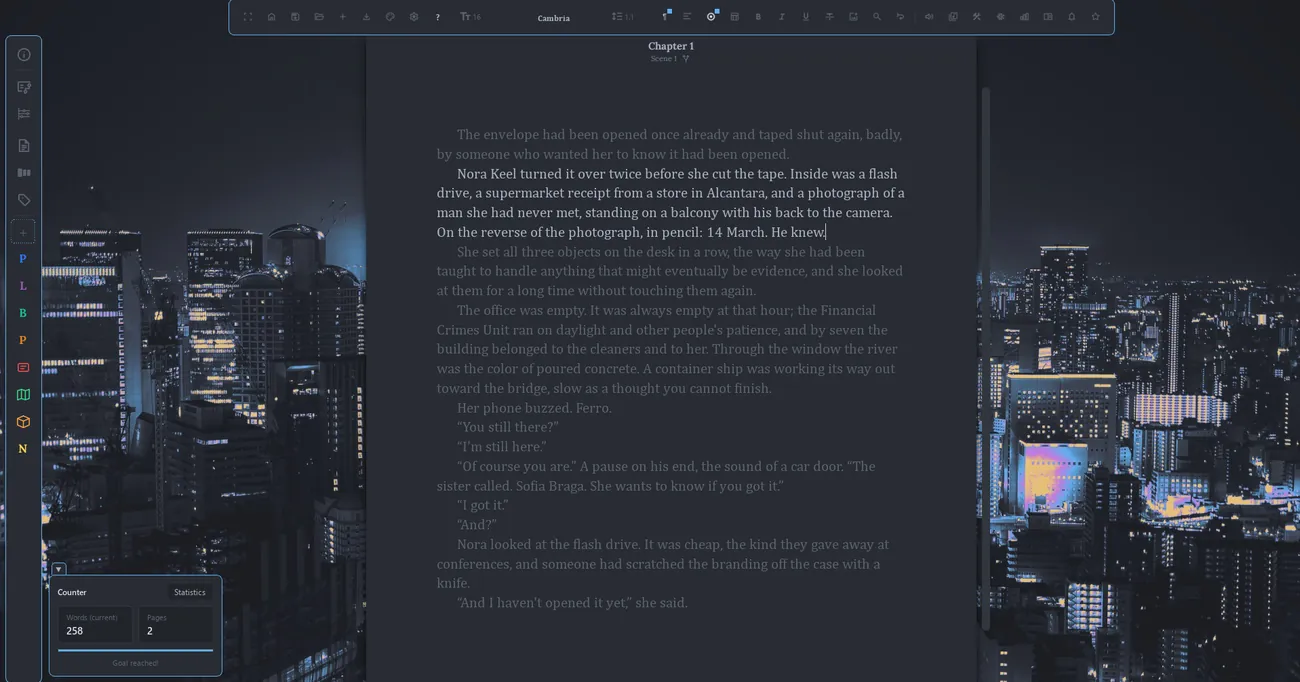Open the yellow N sidebar category
Screen dimensions: 1300x682
(x=23, y=449)
